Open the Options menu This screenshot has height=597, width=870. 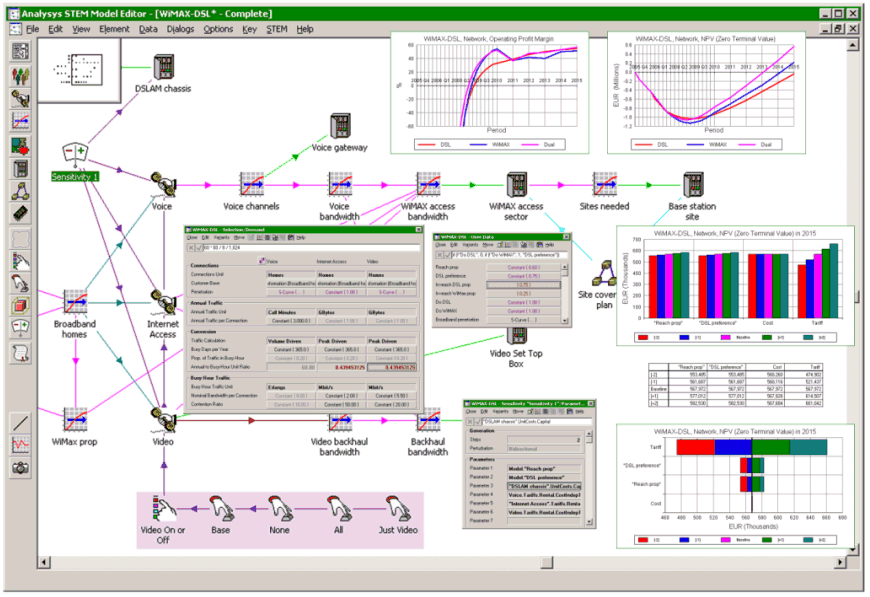pyautogui.click(x=218, y=29)
